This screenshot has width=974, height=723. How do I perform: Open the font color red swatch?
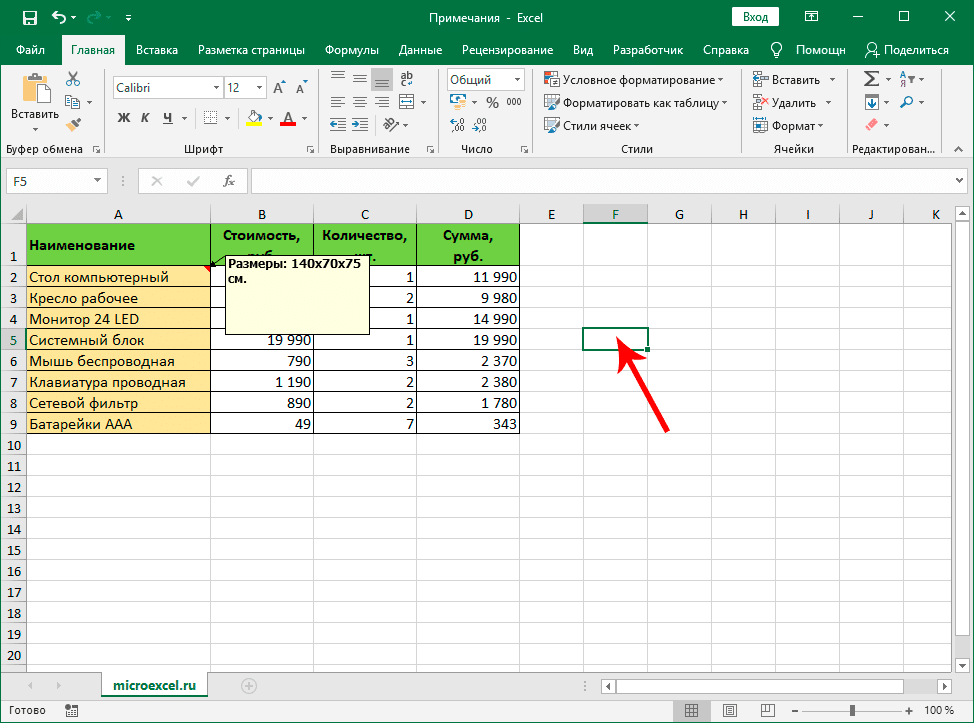coord(287,117)
